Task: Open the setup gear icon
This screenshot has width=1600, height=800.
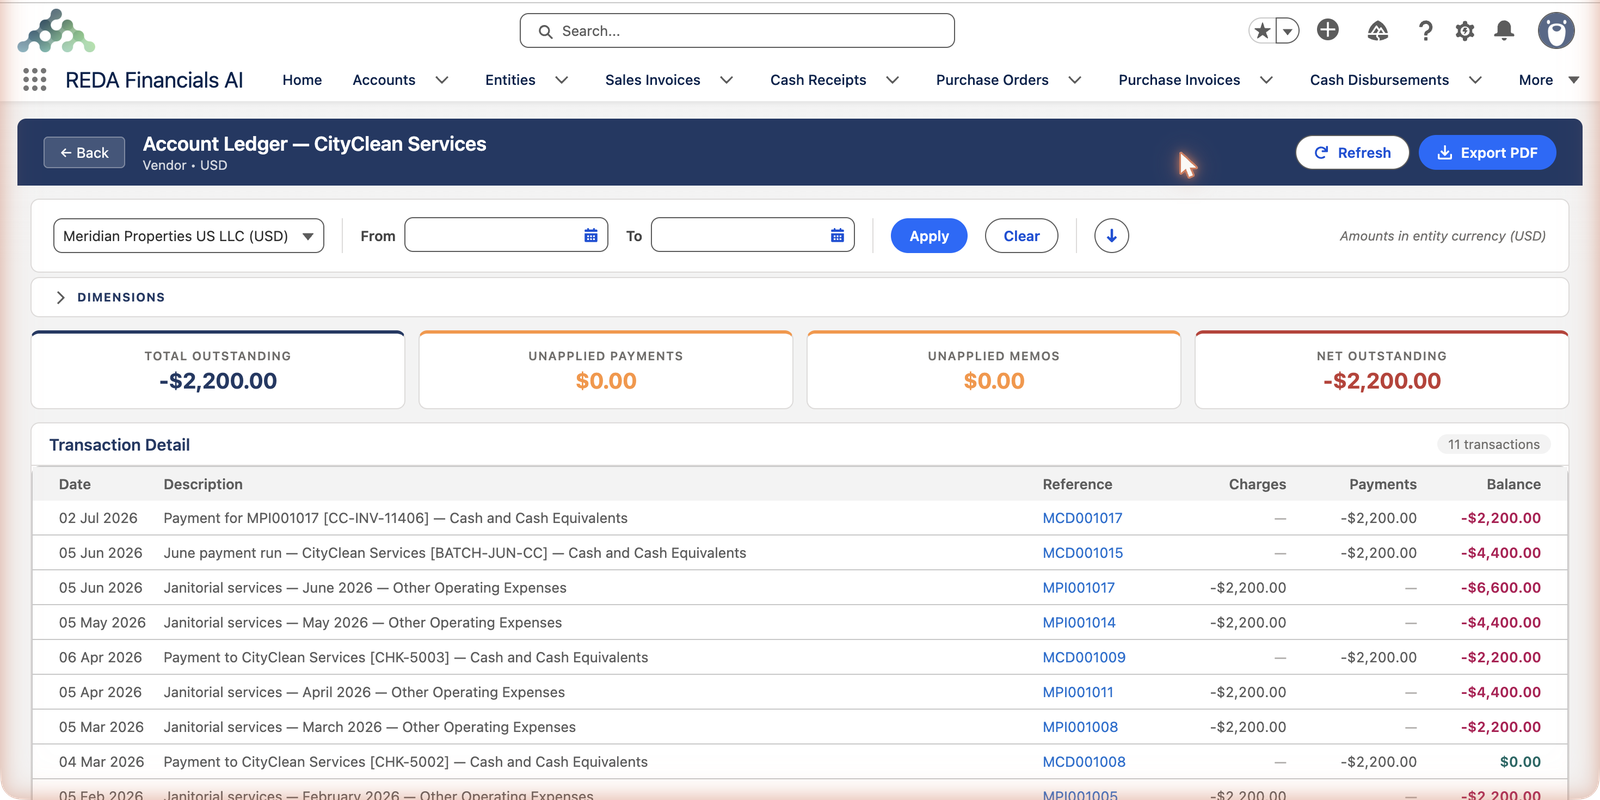Action: (x=1465, y=31)
